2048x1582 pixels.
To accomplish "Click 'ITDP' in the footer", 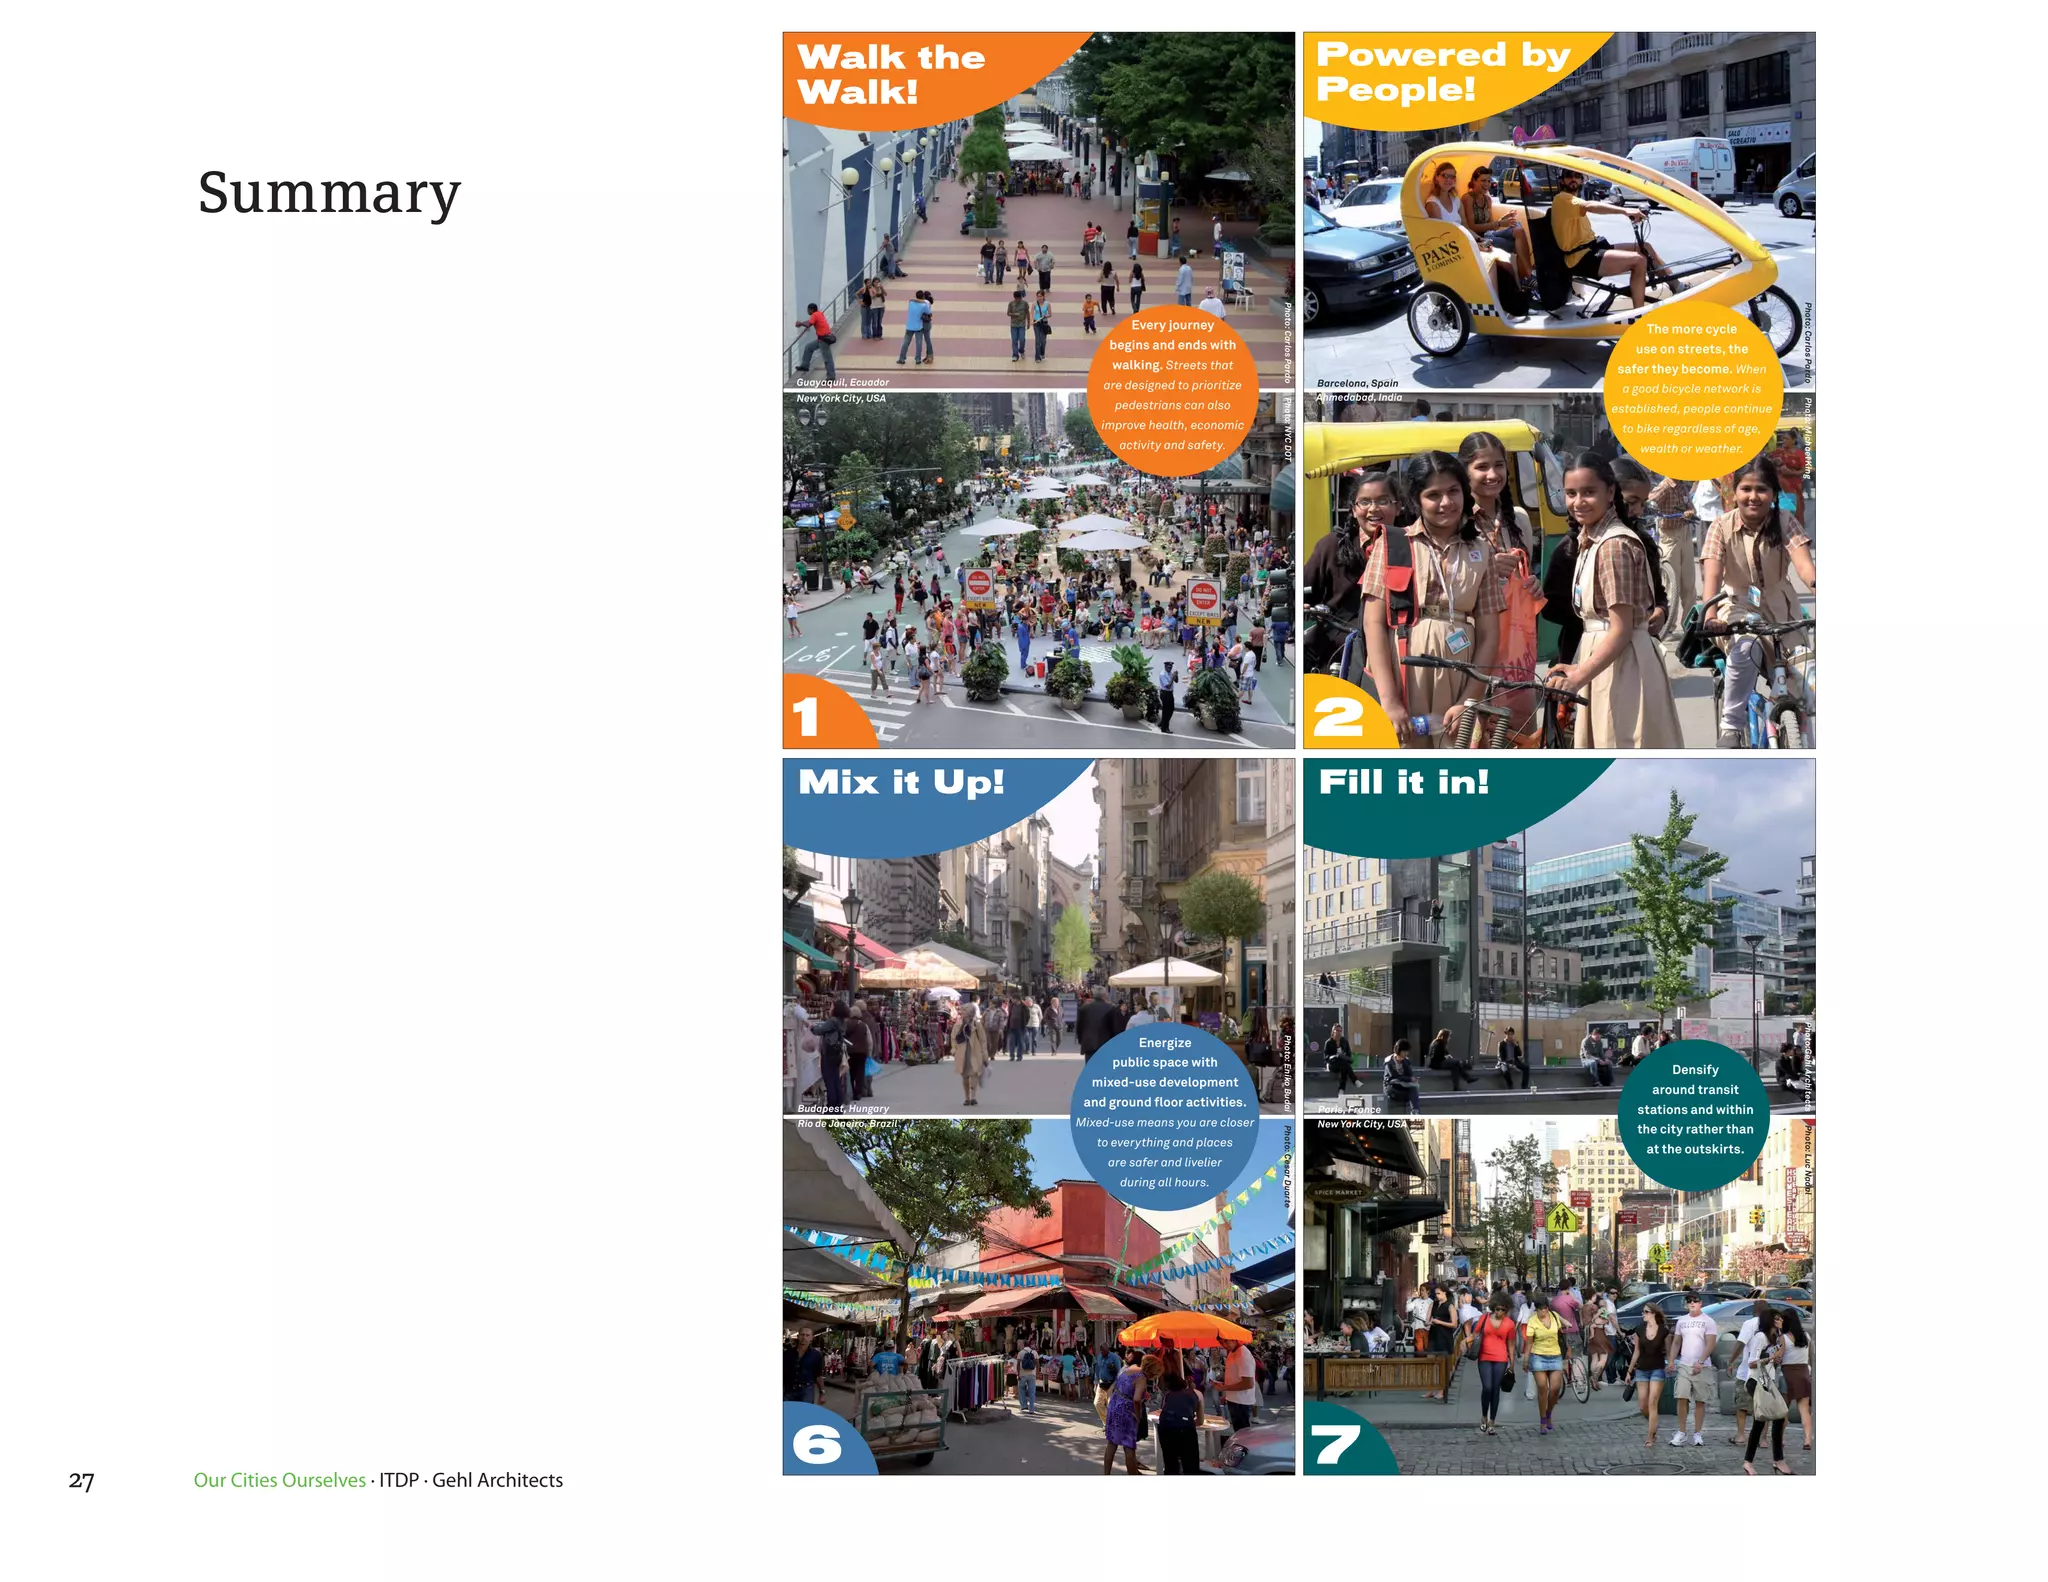I will [x=399, y=1480].
